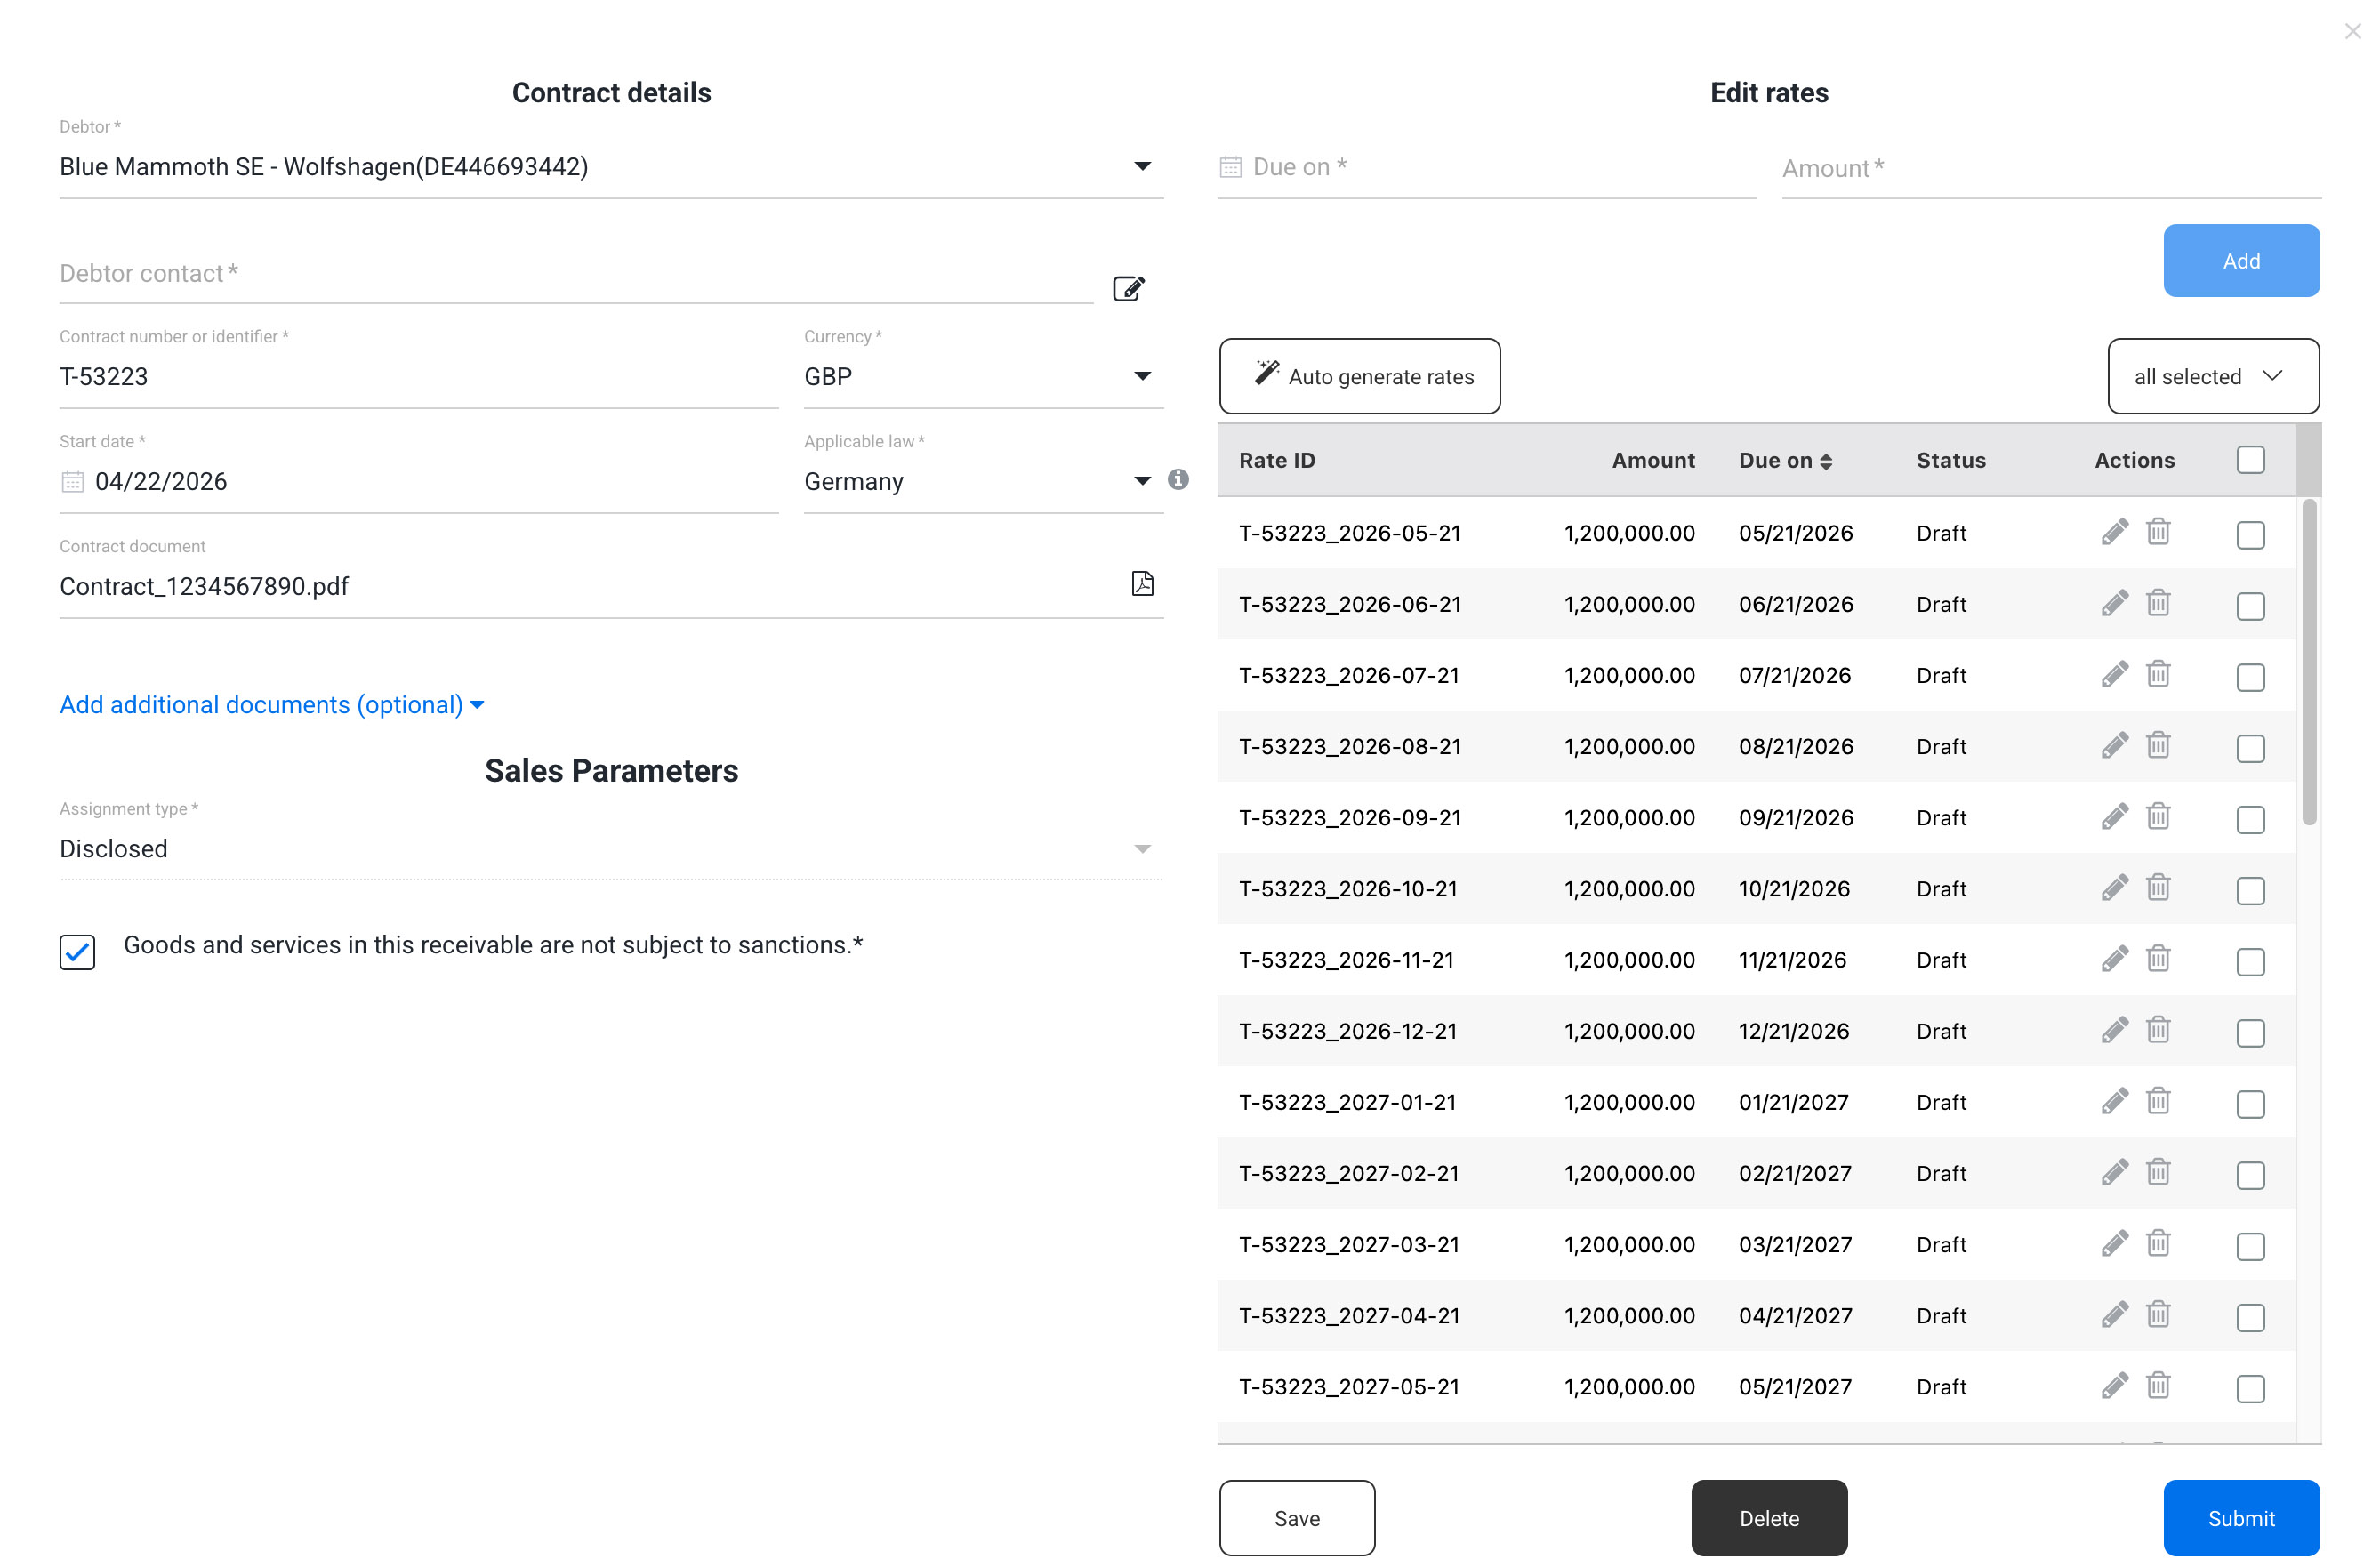
Task: Delete rate T-53223_2026-08-21 using trash icon
Action: [2158, 745]
